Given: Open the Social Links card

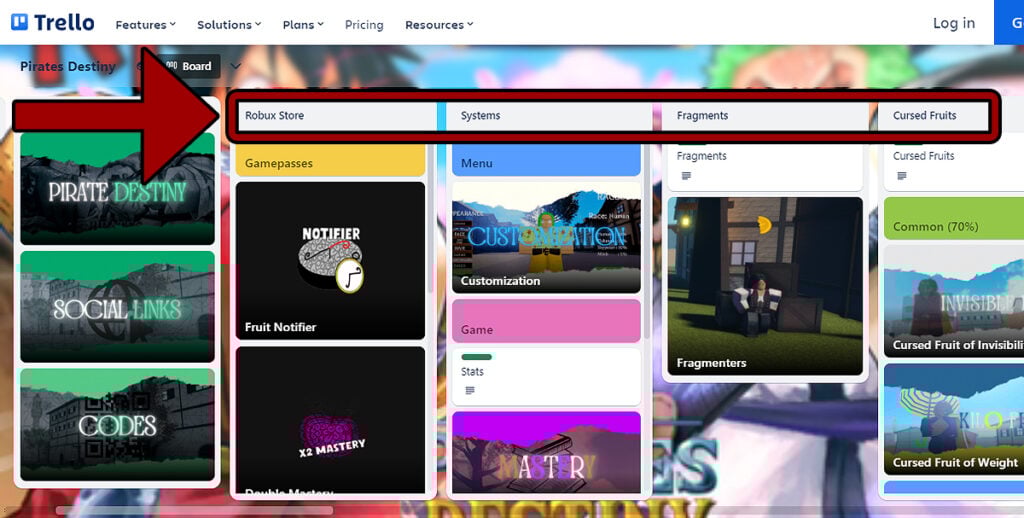Looking at the screenshot, I should tap(118, 306).
